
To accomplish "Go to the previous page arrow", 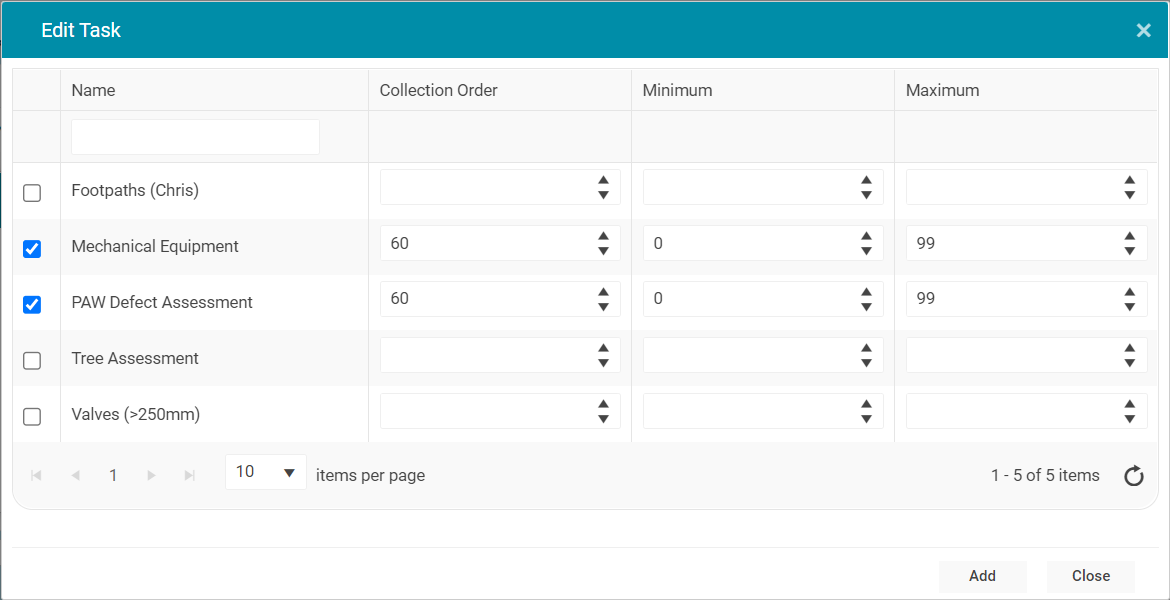I will point(75,476).
